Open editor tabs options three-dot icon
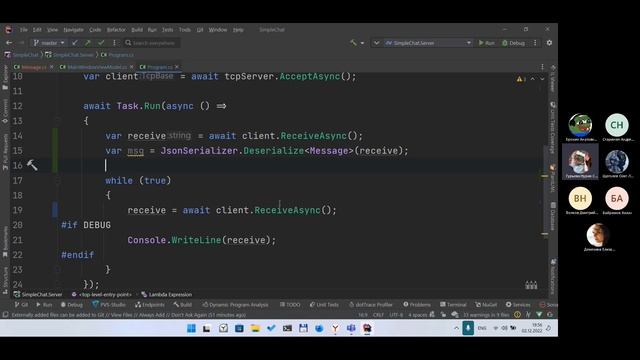 click(542, 67)
